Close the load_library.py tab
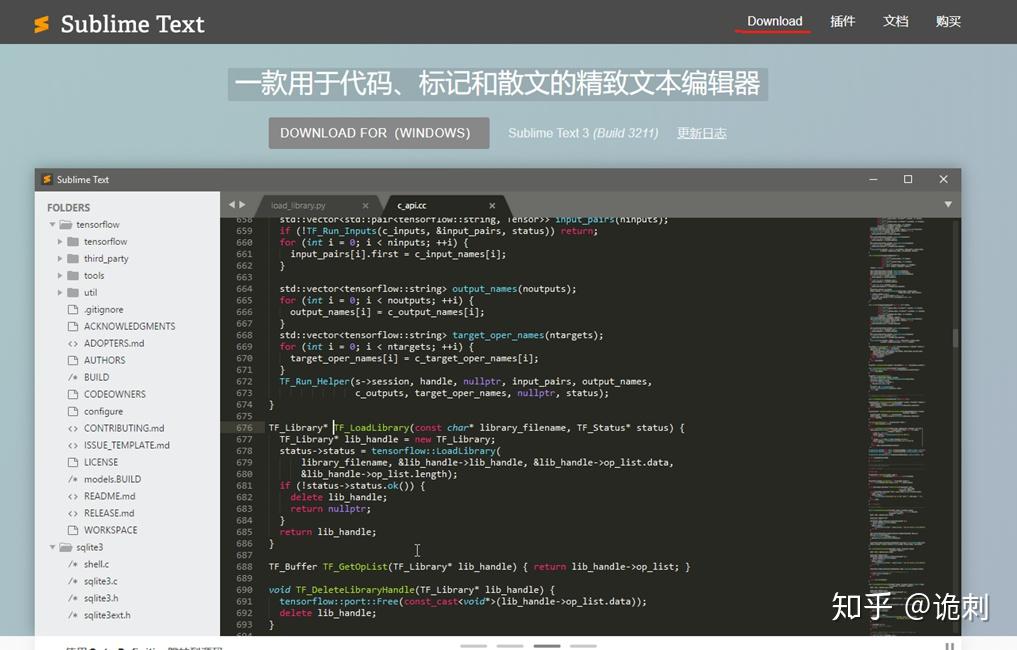Viewport: 1017px width, 650px height. click(366, 204)
